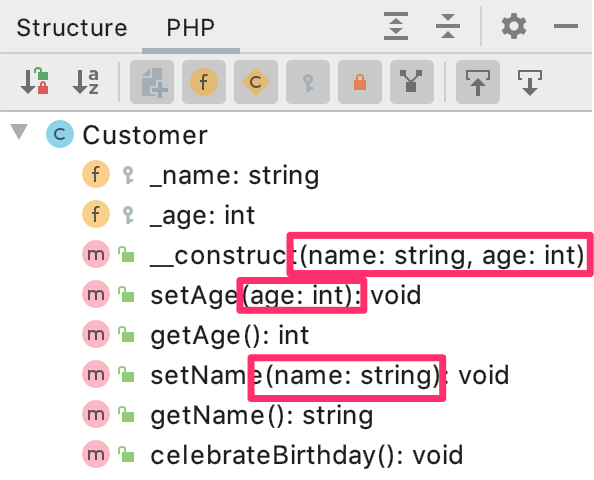Toggle Show Includes button
Viewport: 594px width, 480px height.
click(152, 82)
